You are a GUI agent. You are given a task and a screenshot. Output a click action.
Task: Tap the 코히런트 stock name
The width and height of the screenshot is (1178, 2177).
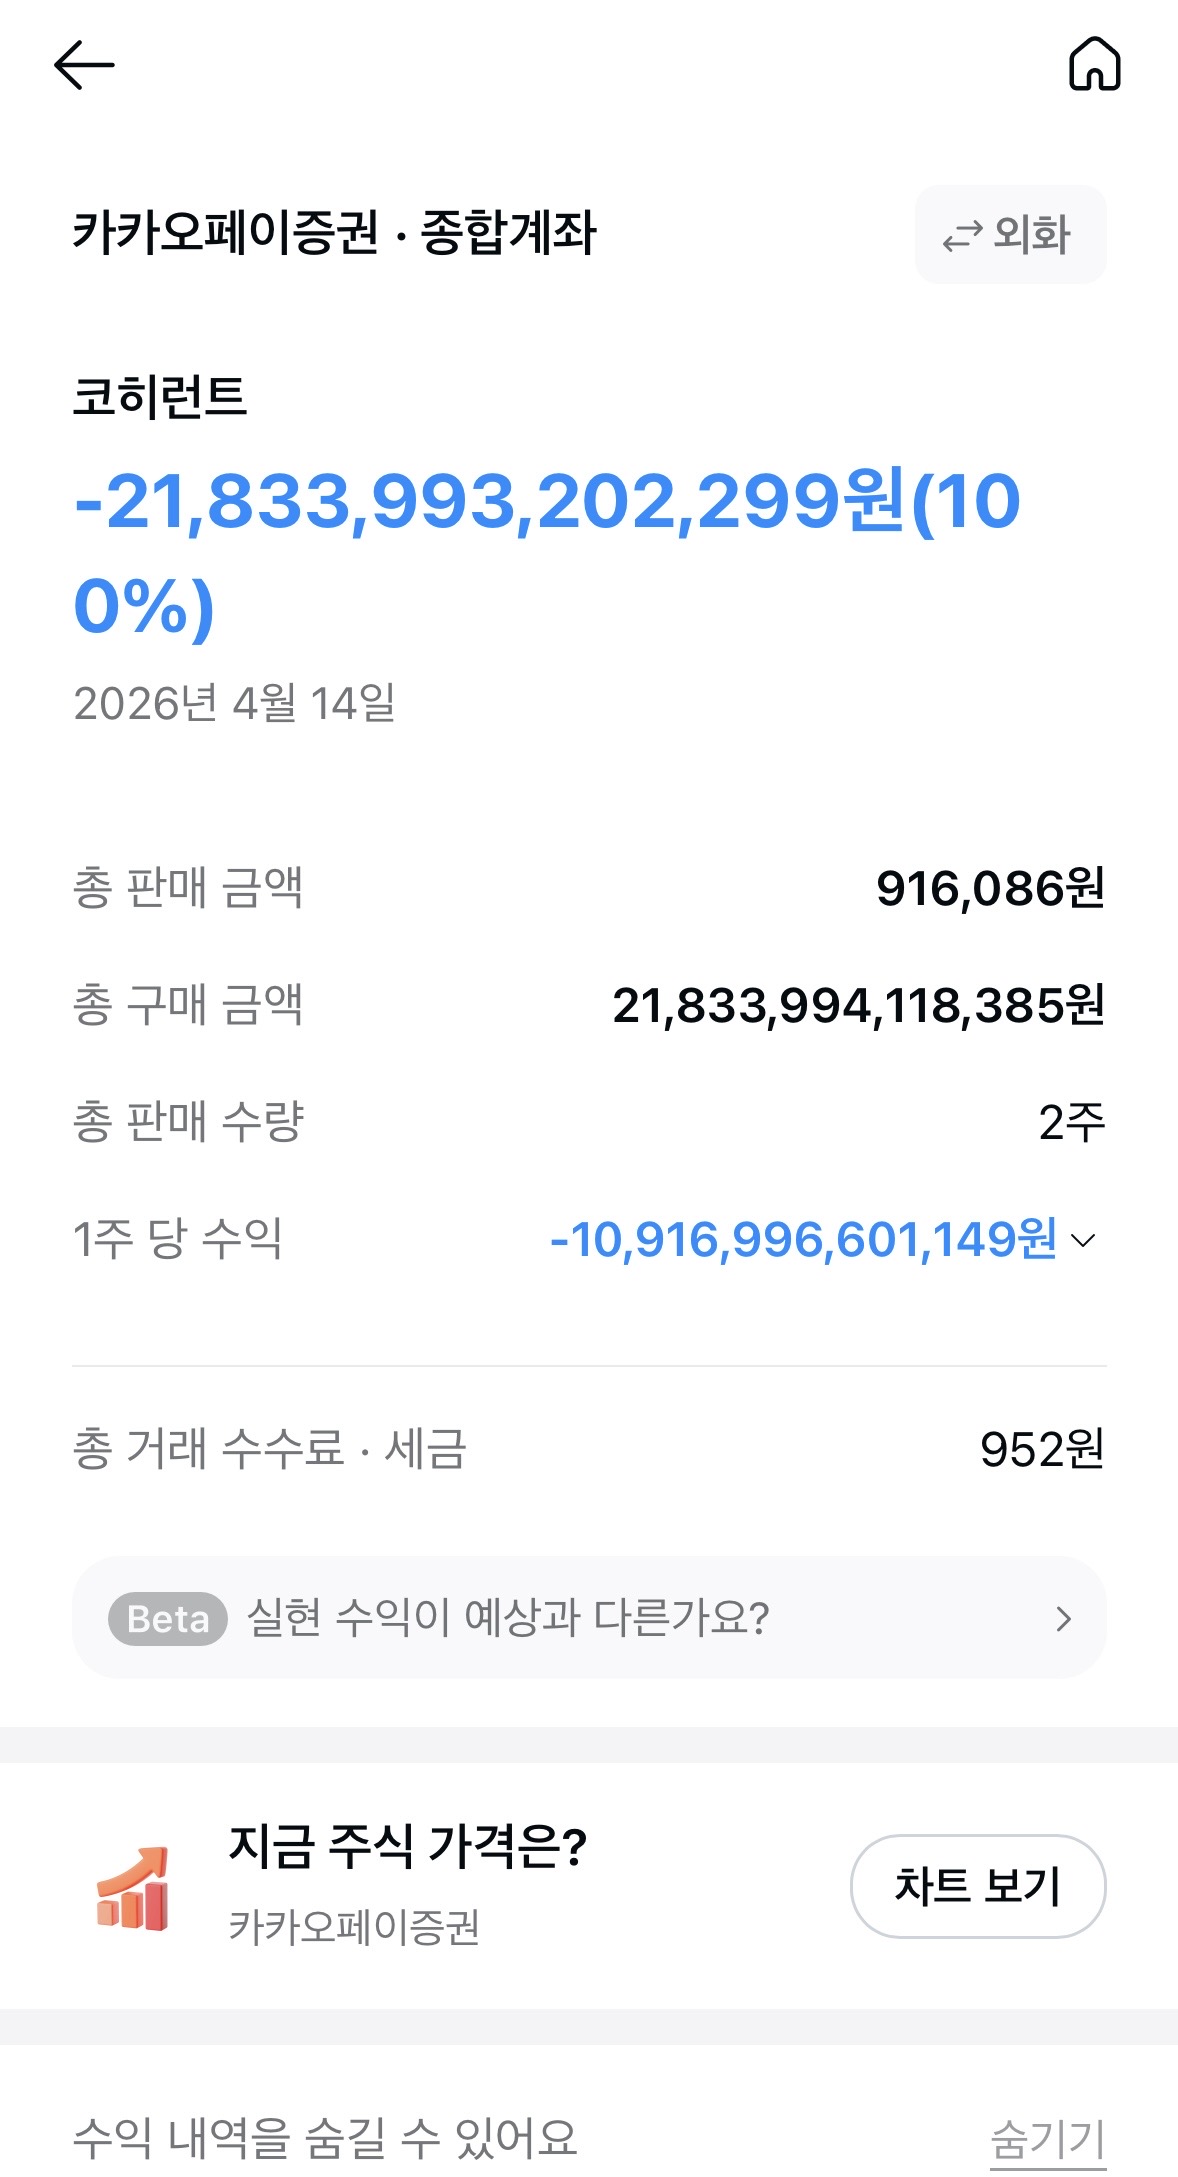160,396
